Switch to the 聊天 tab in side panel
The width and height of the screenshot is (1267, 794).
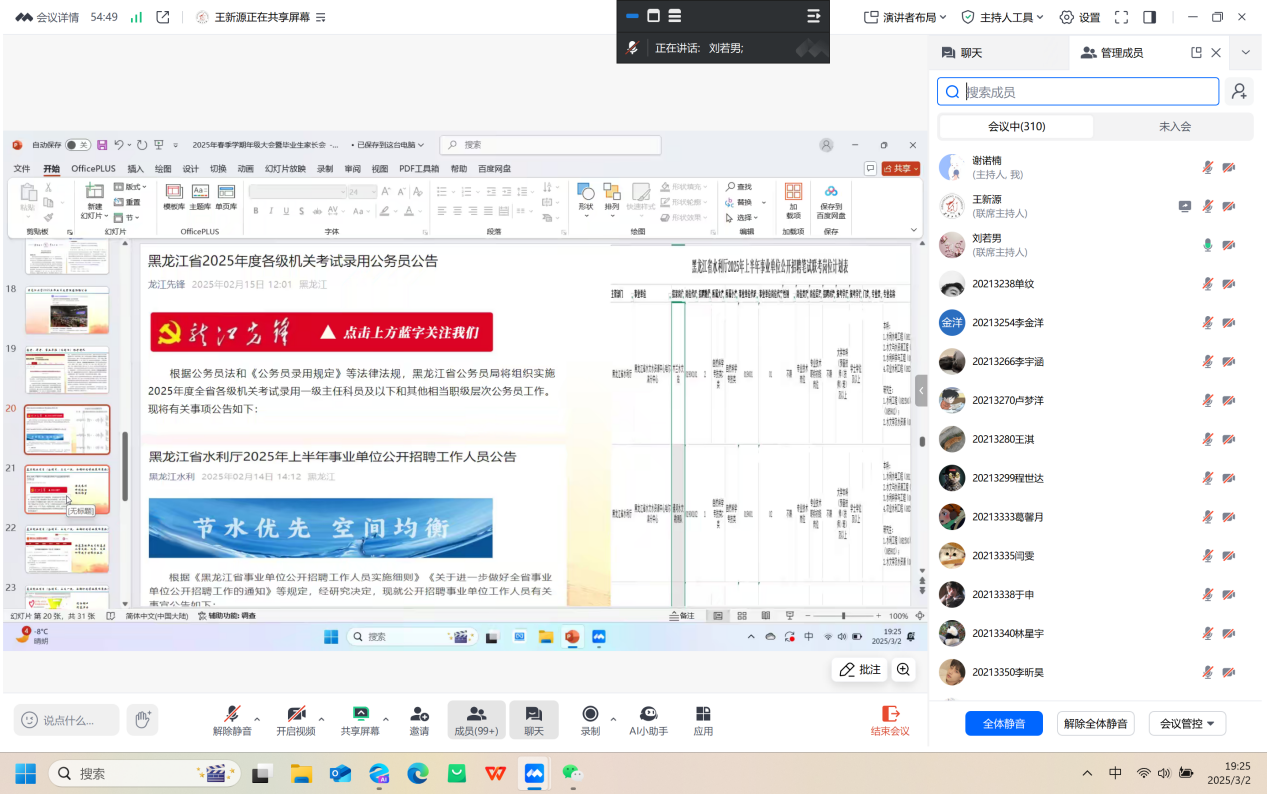coord(962,53)
